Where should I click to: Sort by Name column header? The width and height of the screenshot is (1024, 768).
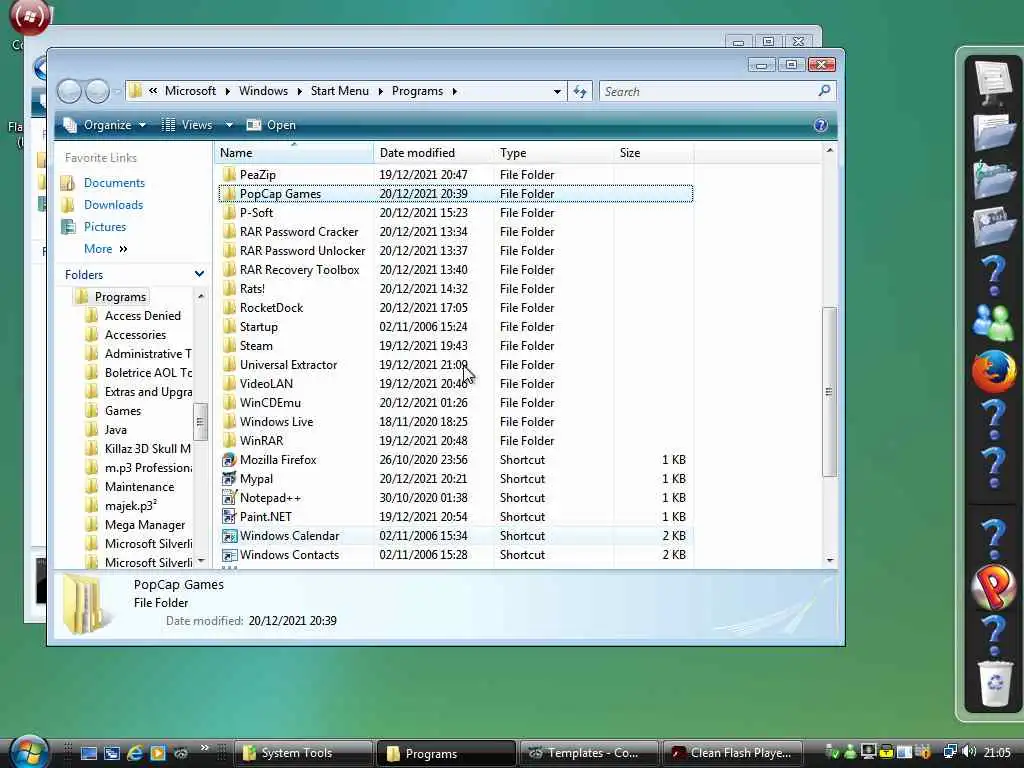pos(294,153)
